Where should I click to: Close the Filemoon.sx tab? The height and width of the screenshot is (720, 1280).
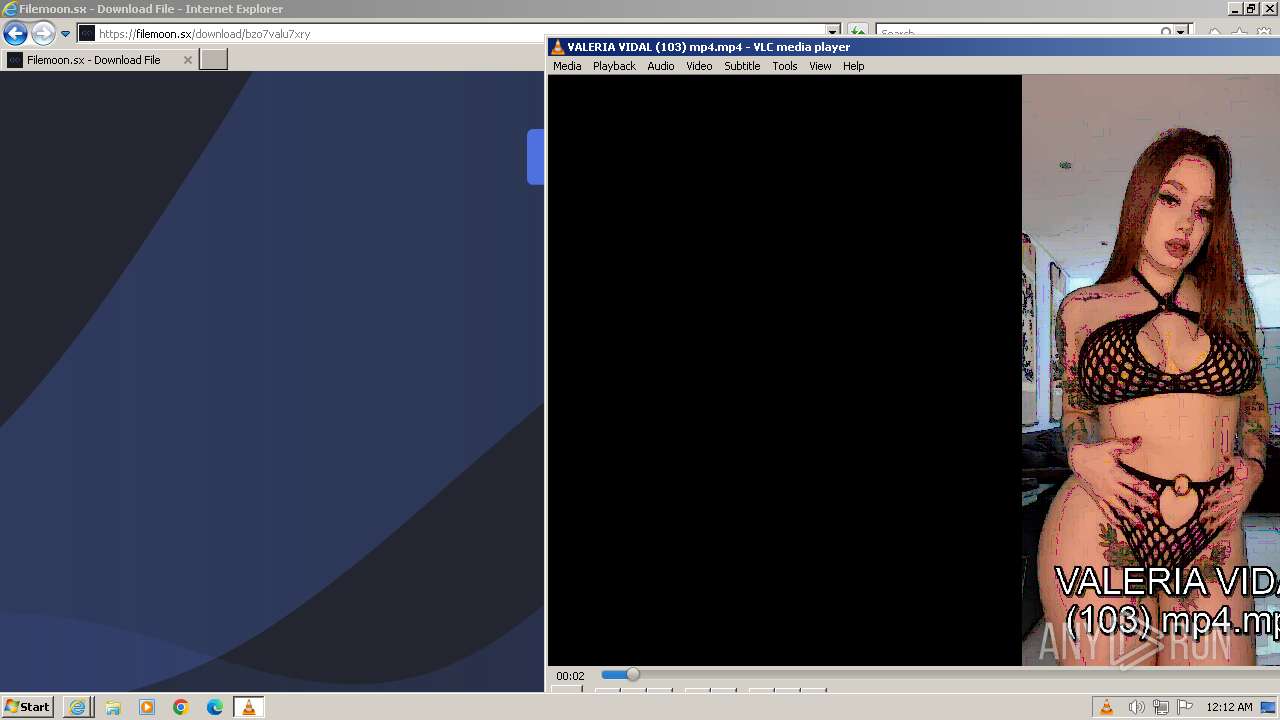187,60
